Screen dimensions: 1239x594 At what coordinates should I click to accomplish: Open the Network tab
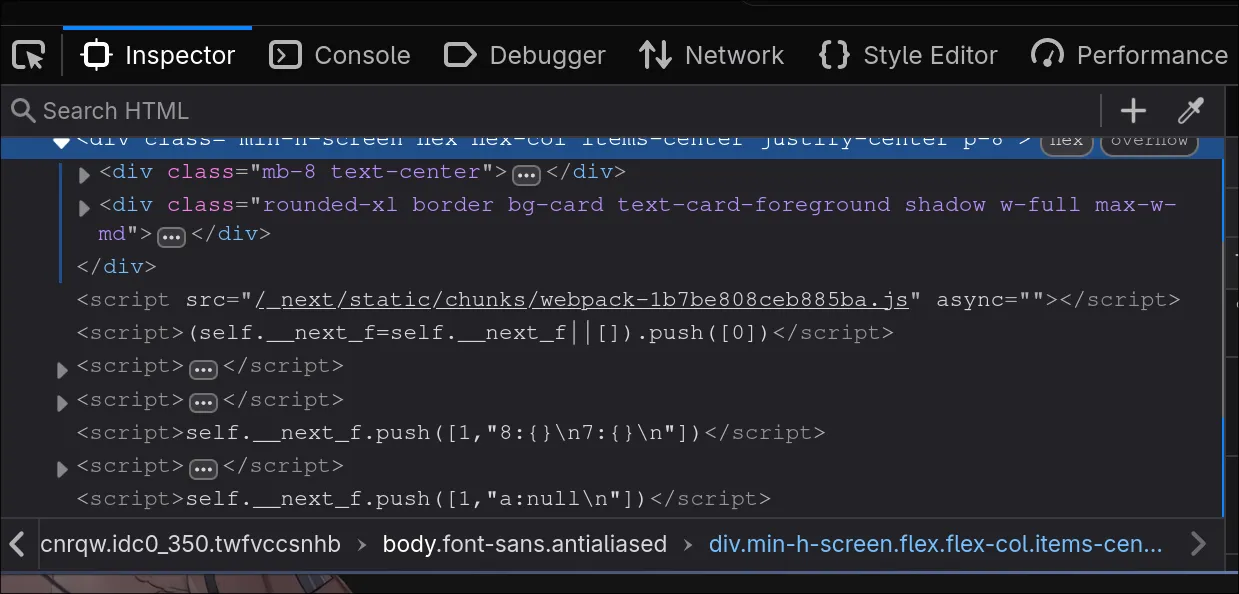pyautogui.click(x=711, y=55)
